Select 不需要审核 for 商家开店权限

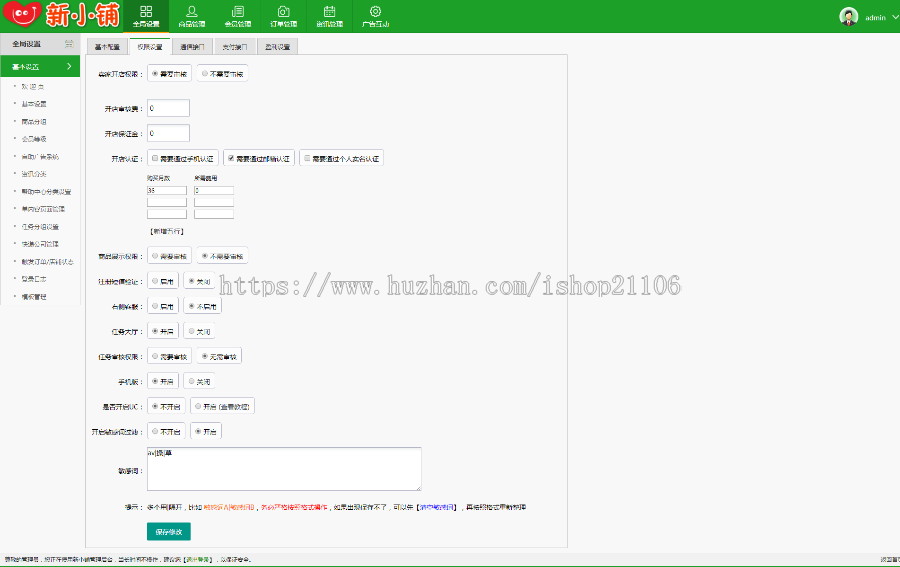point(205,73)
